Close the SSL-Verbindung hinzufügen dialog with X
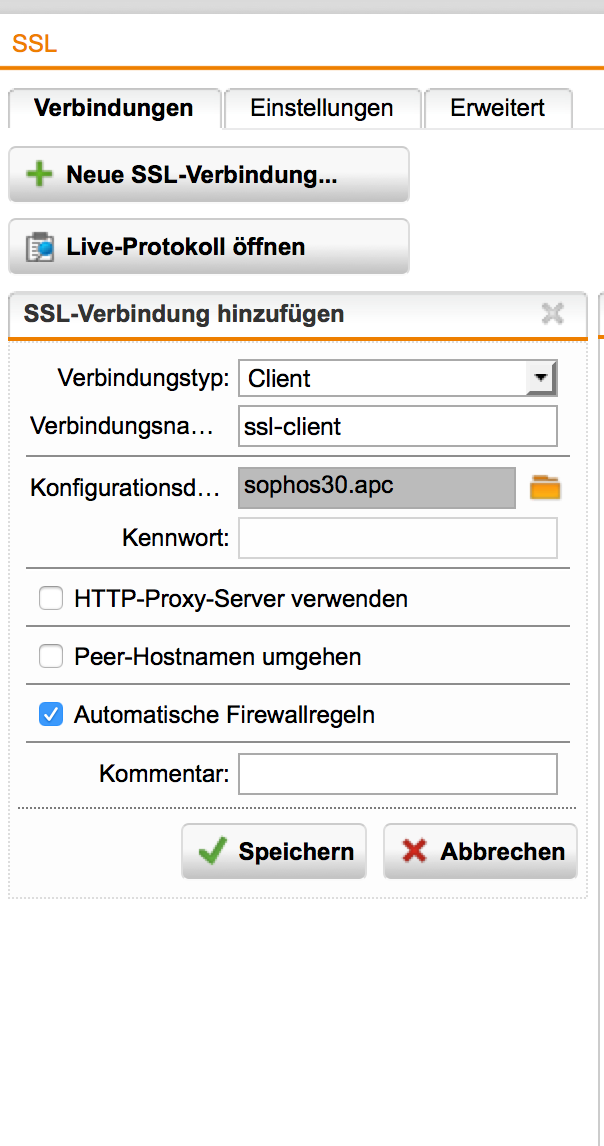The image size is (604, 1146). click(x=552, y=315)
